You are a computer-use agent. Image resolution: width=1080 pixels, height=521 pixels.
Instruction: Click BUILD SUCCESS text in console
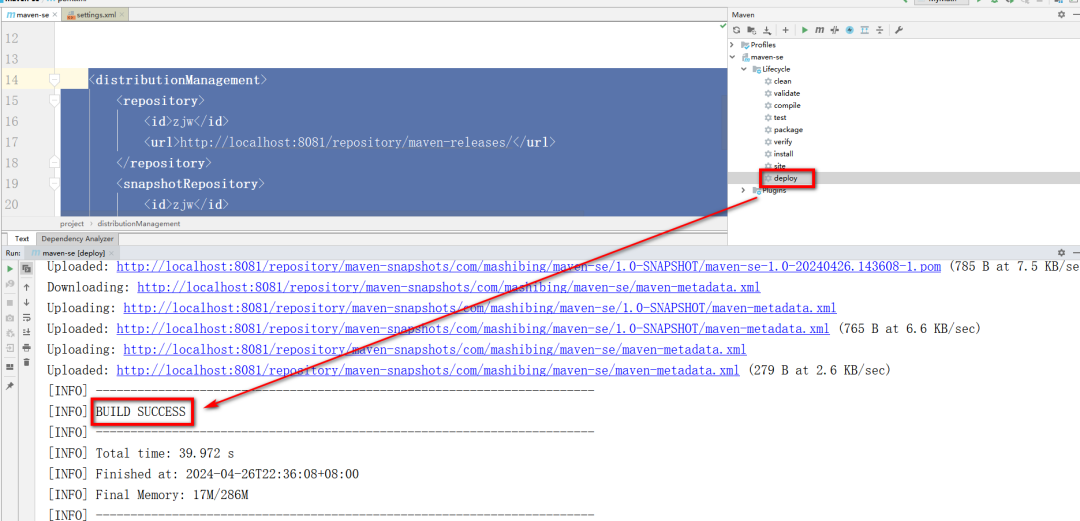click(141, 412)
